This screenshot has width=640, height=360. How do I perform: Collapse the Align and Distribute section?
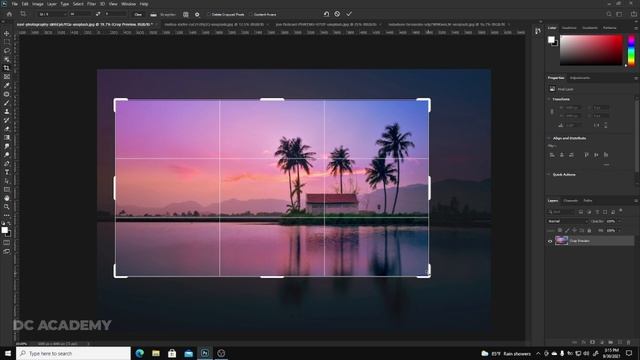click(x=549, y=138)
